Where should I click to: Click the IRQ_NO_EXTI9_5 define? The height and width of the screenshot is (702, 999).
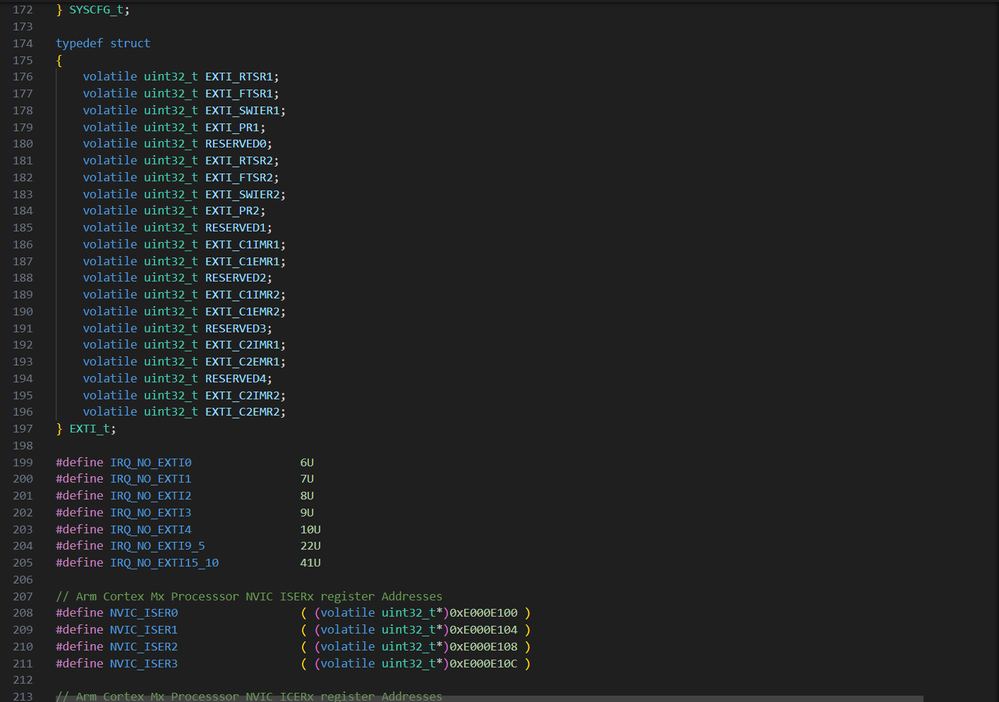[x=157, y=546]
